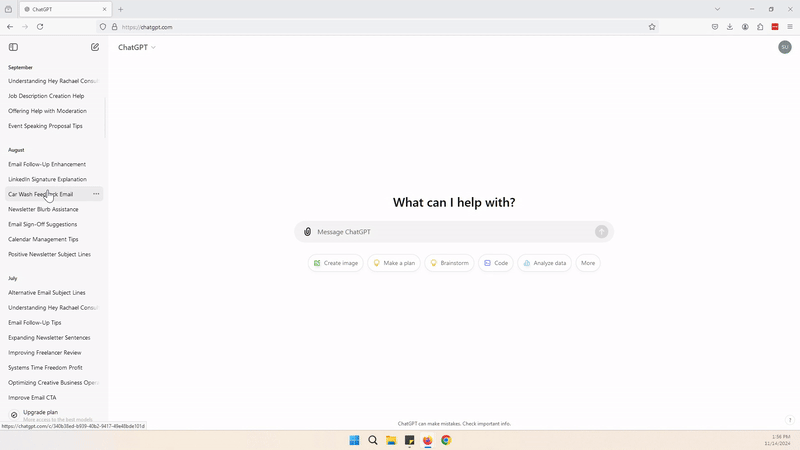
Task: Open Windows Start menu
Action: point(354,440)
